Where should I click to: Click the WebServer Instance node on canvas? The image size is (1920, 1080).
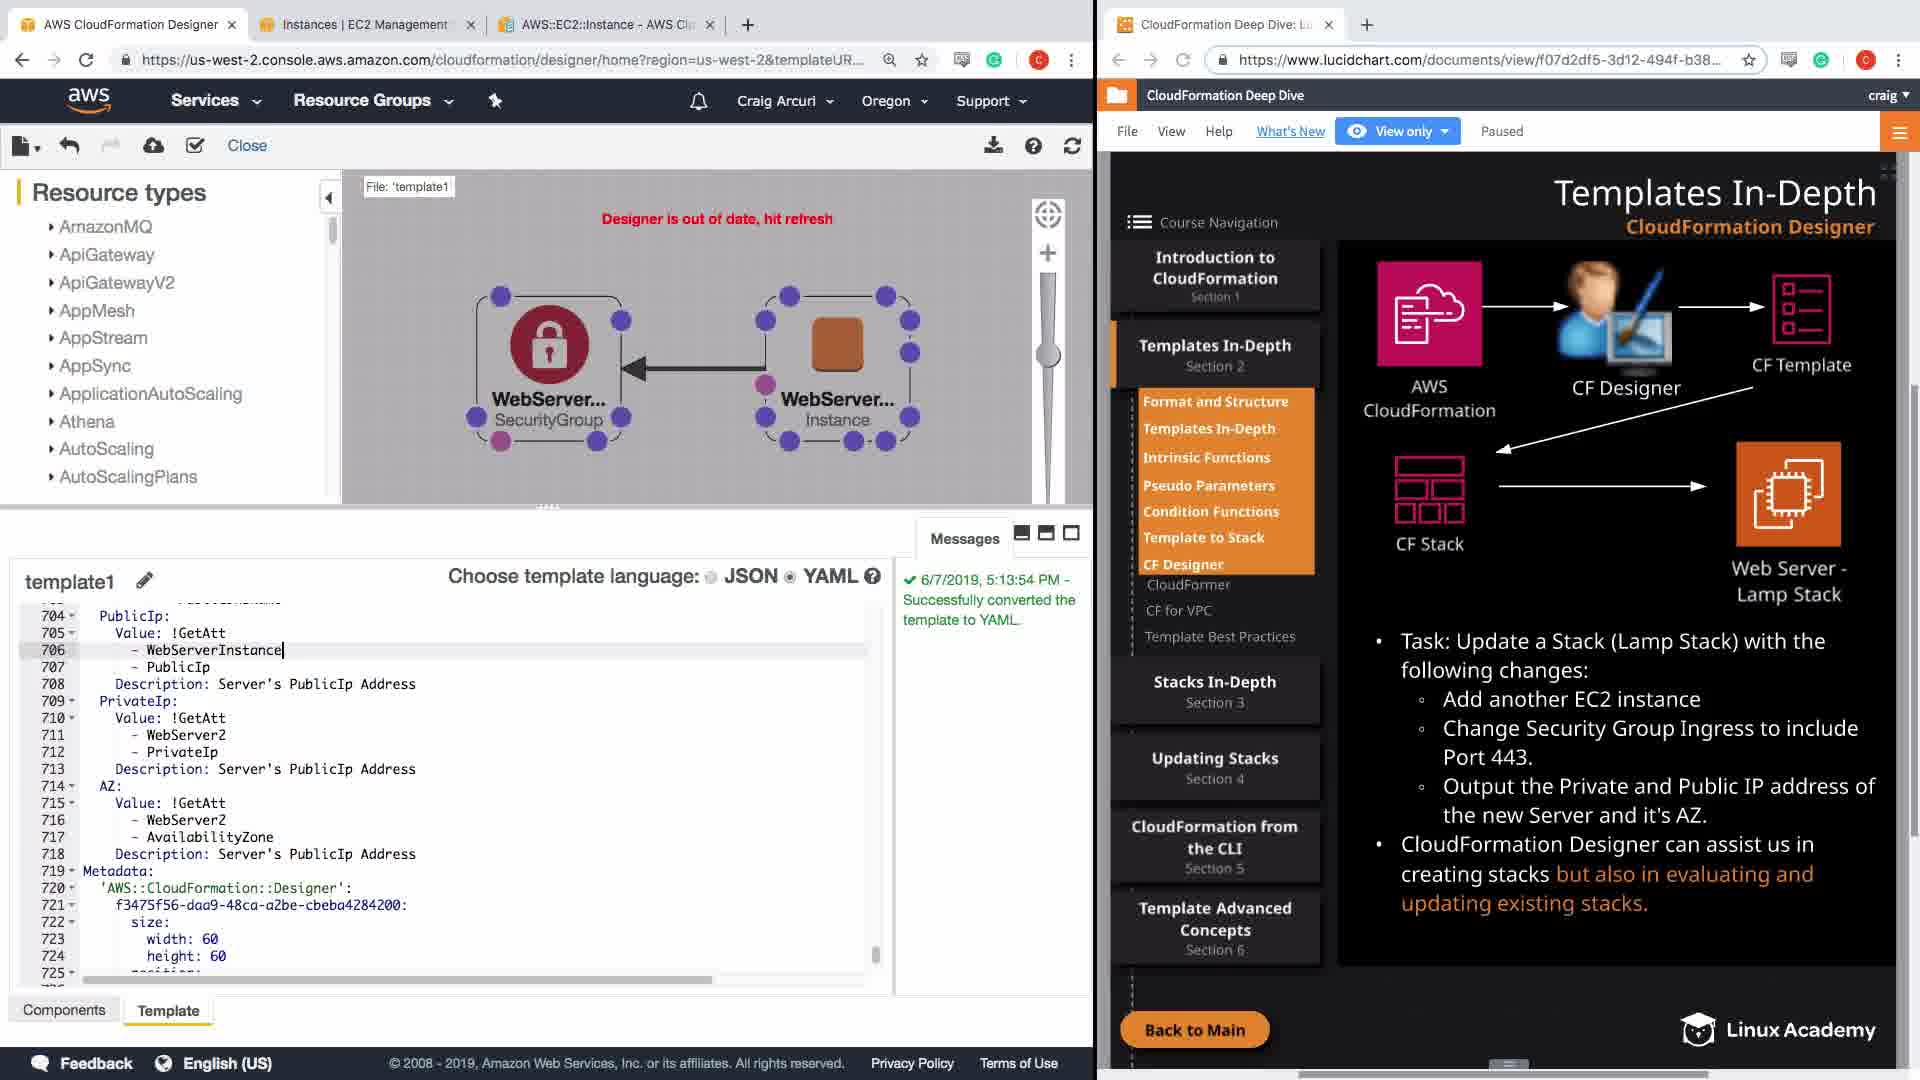[x=837, y=346]
